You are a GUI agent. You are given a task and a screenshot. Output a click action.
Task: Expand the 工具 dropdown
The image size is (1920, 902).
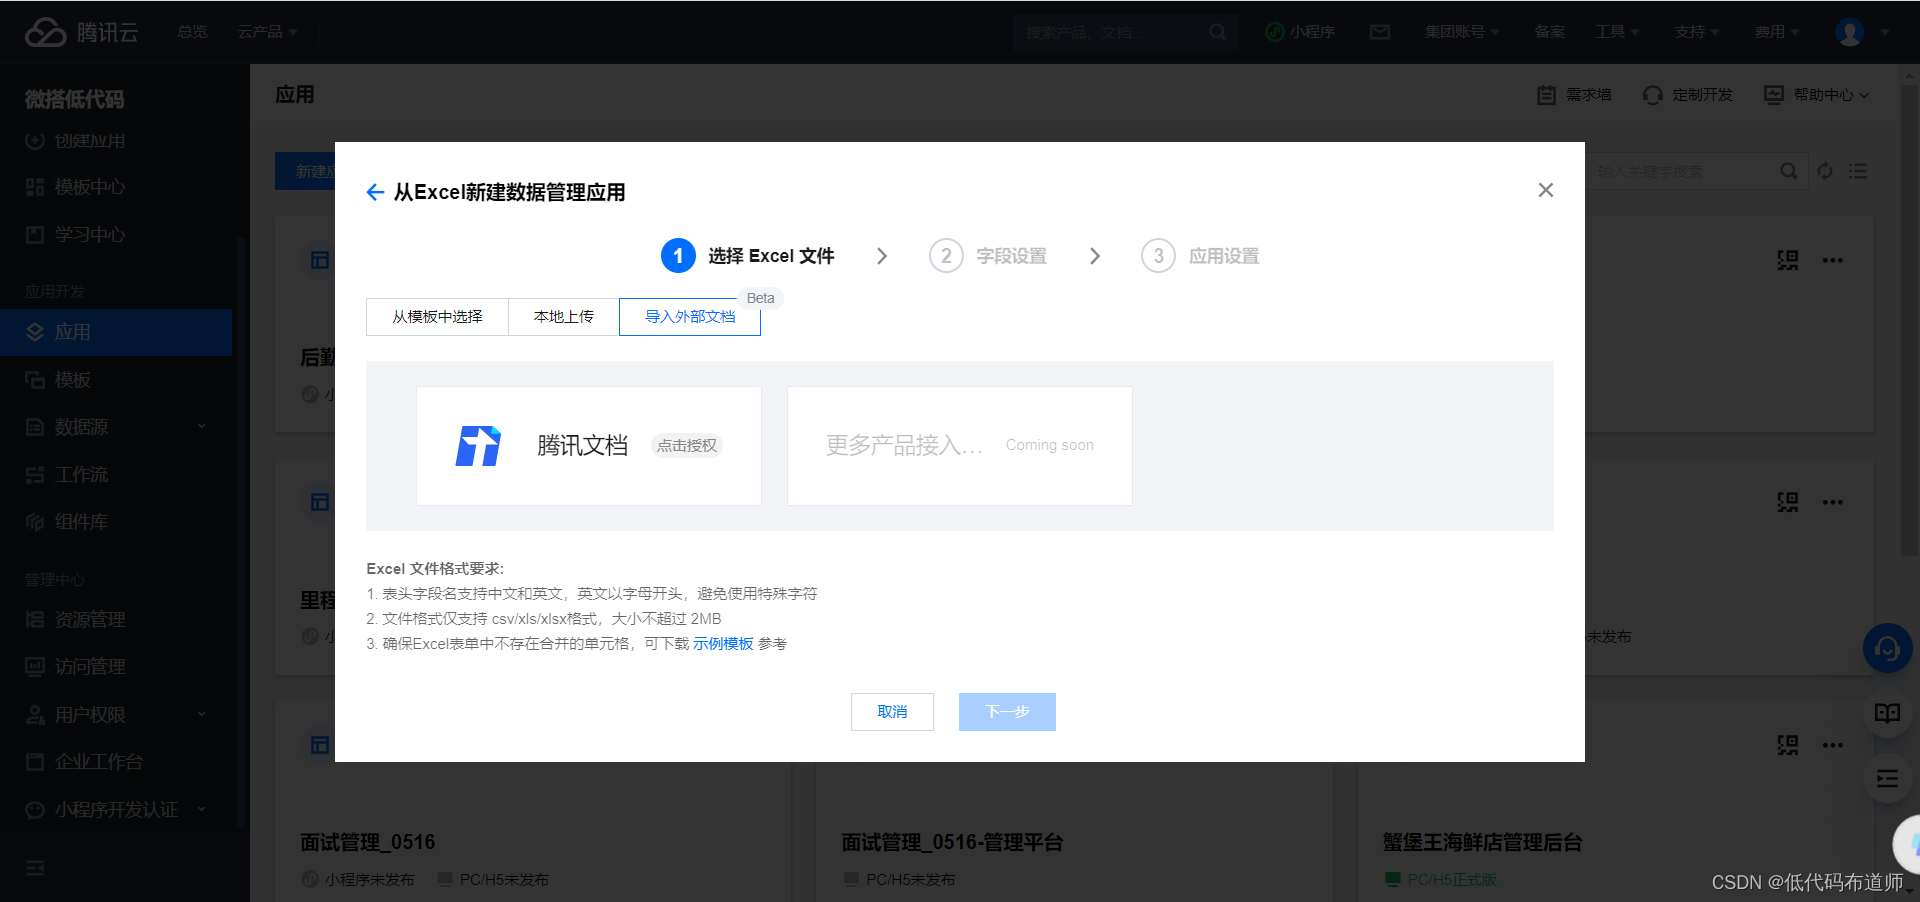pyautogui.click(x=1617, y=32)
